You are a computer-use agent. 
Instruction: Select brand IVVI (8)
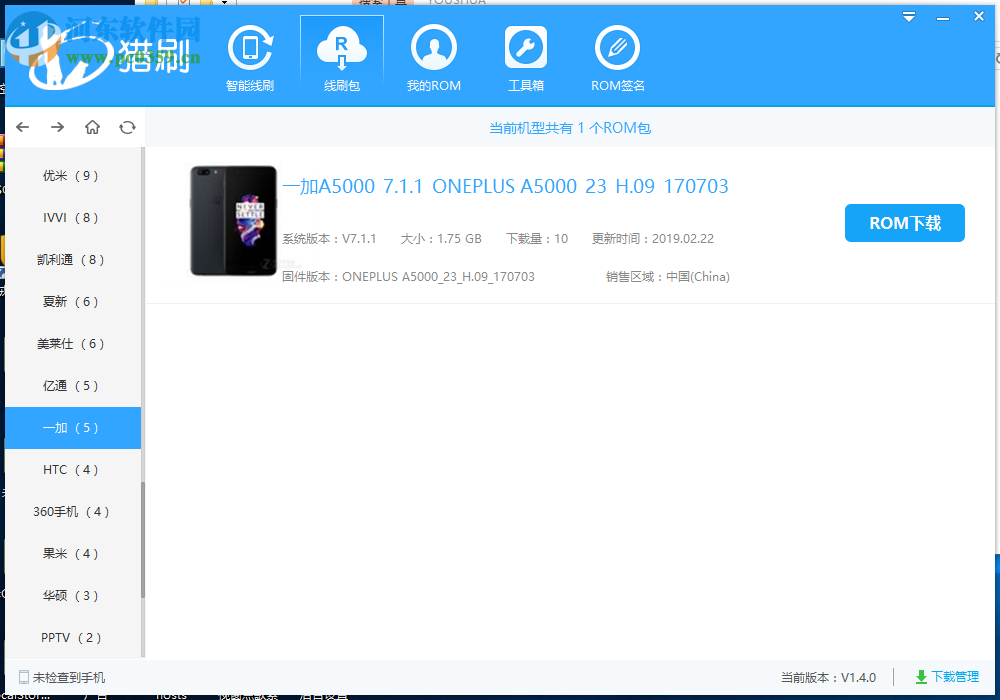coord(73,217)
